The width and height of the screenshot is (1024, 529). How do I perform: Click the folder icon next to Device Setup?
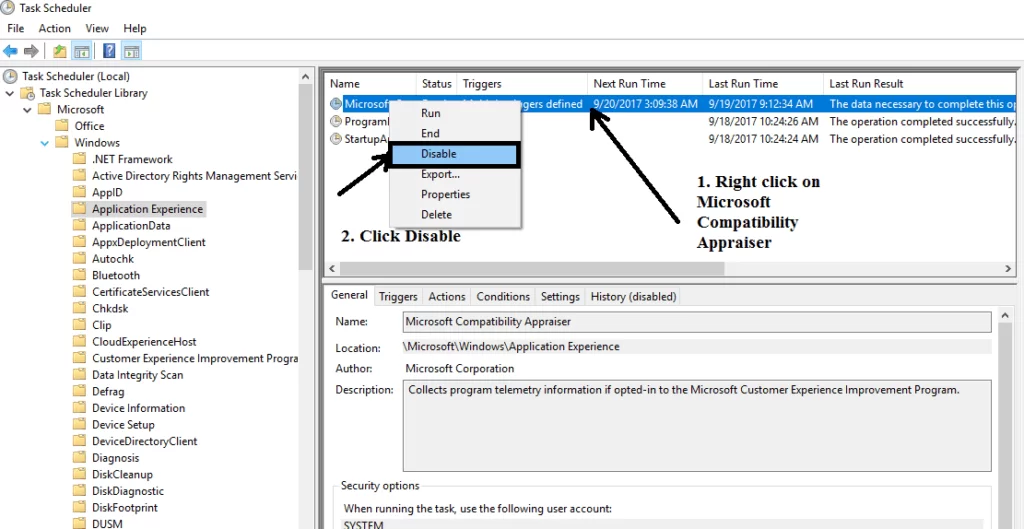click(x=80, y=425)
